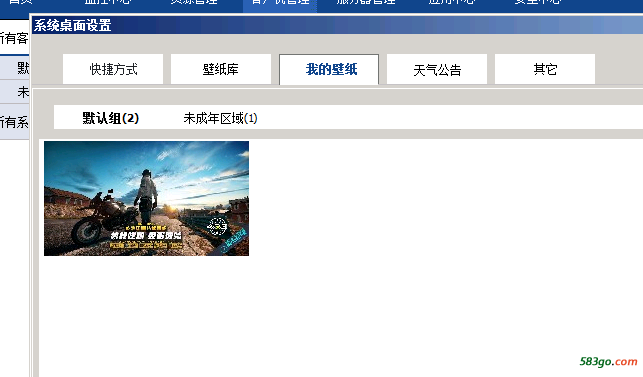
Task: Click the 系统桌面设置 dialog title bar
Action: pos(337,25)
